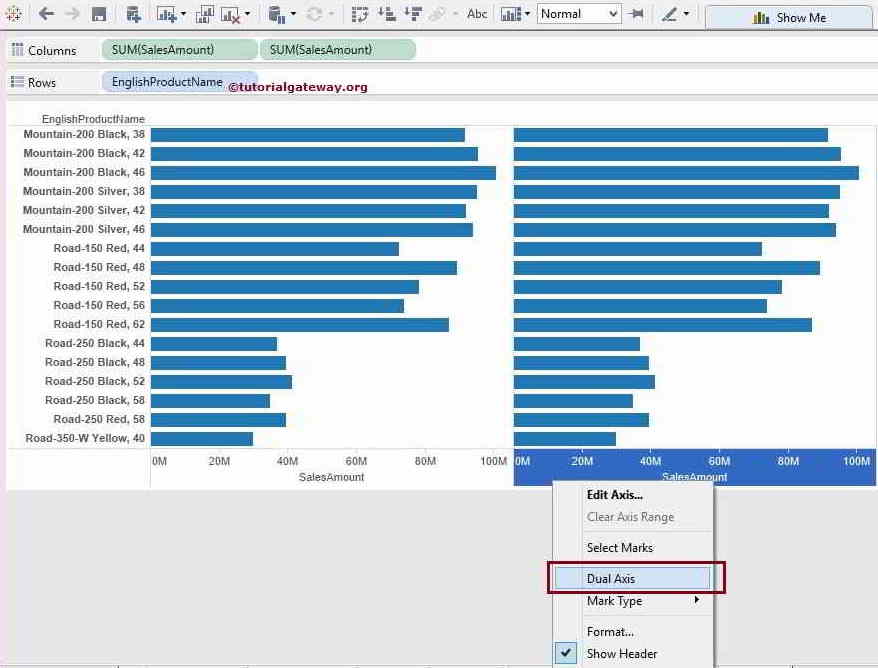Click the Columns shelf grid icon
This screenshot has width=878, height=668.
[x=17, y=49]
